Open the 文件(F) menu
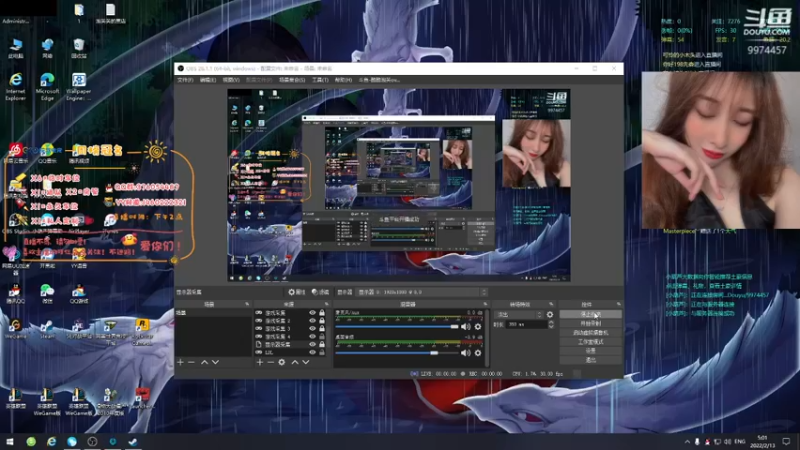This screenshot has height=450, width=800. pos(185,80)
